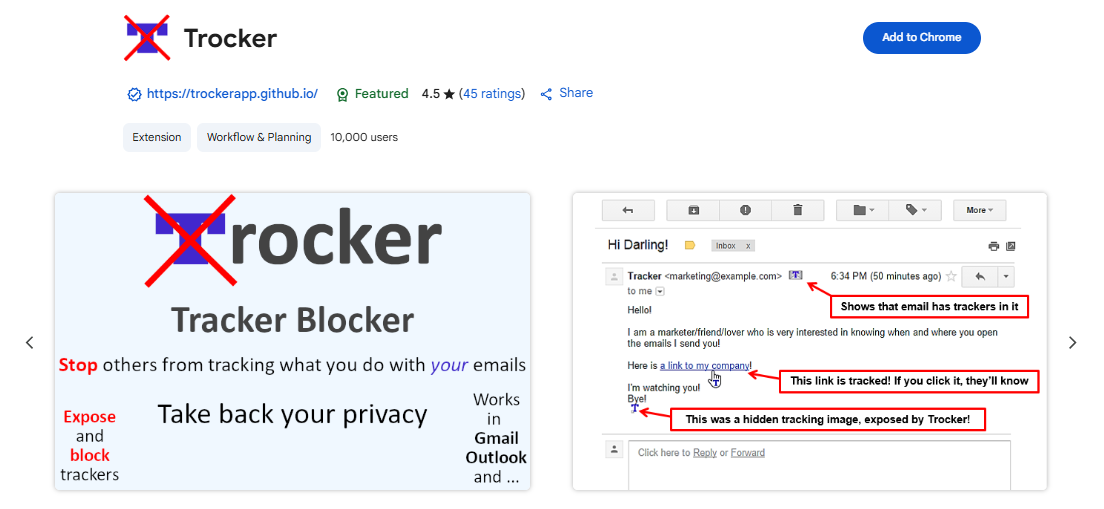This screenshot has height=509, width=1104.
Task: Toggle the star on the Tracker email
Action: pos(951,276)
